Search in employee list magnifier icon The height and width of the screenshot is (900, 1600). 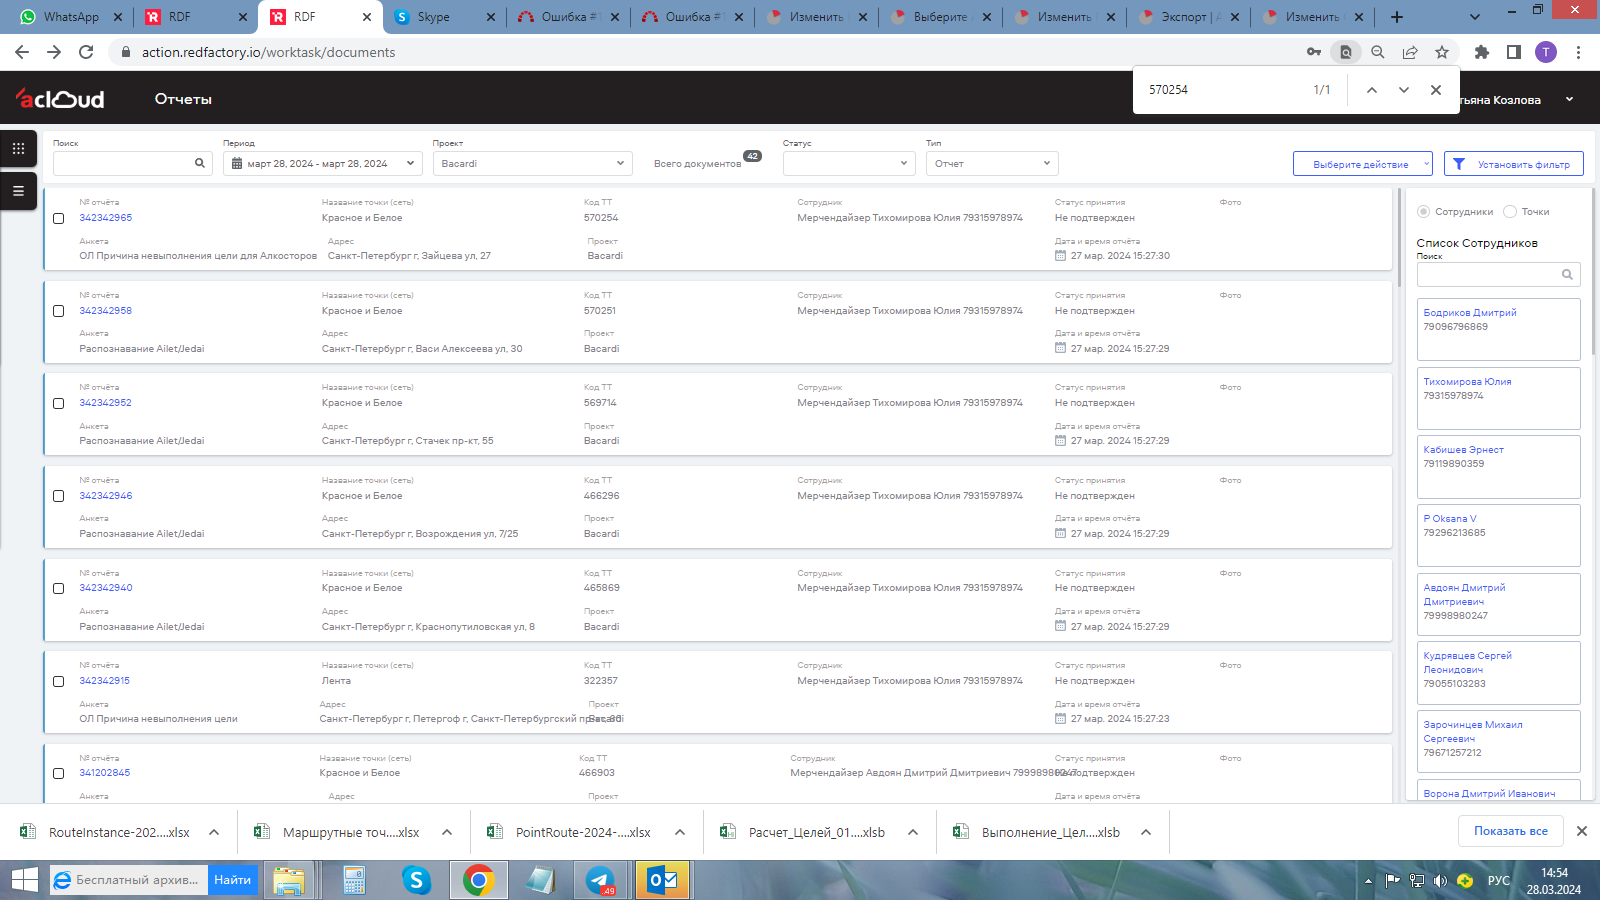pyautogui.click(x=1567, y=274)
